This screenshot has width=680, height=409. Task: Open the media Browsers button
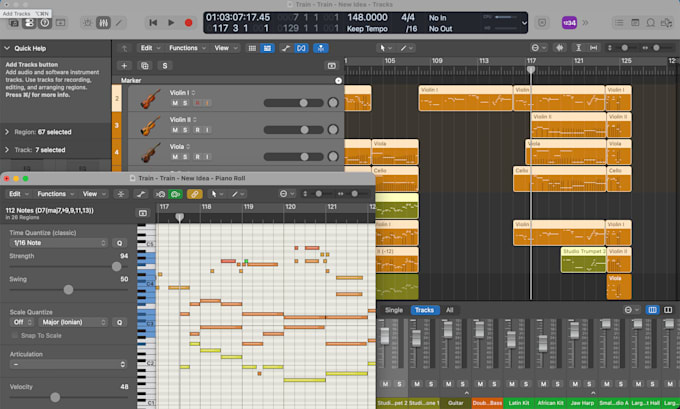point(666,23)
